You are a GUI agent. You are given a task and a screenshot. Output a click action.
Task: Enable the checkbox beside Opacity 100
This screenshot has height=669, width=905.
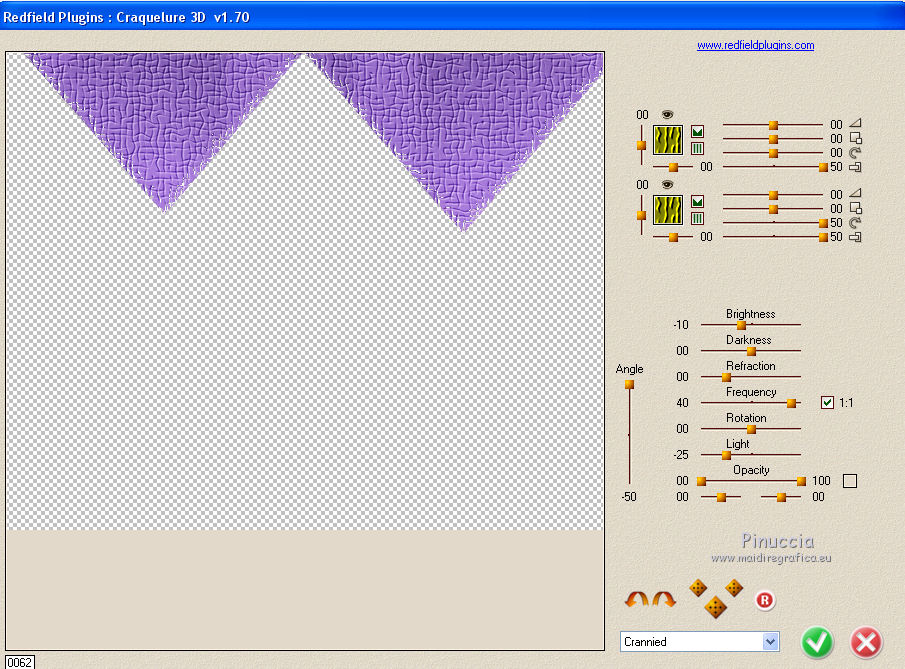[x=850, y=481]
